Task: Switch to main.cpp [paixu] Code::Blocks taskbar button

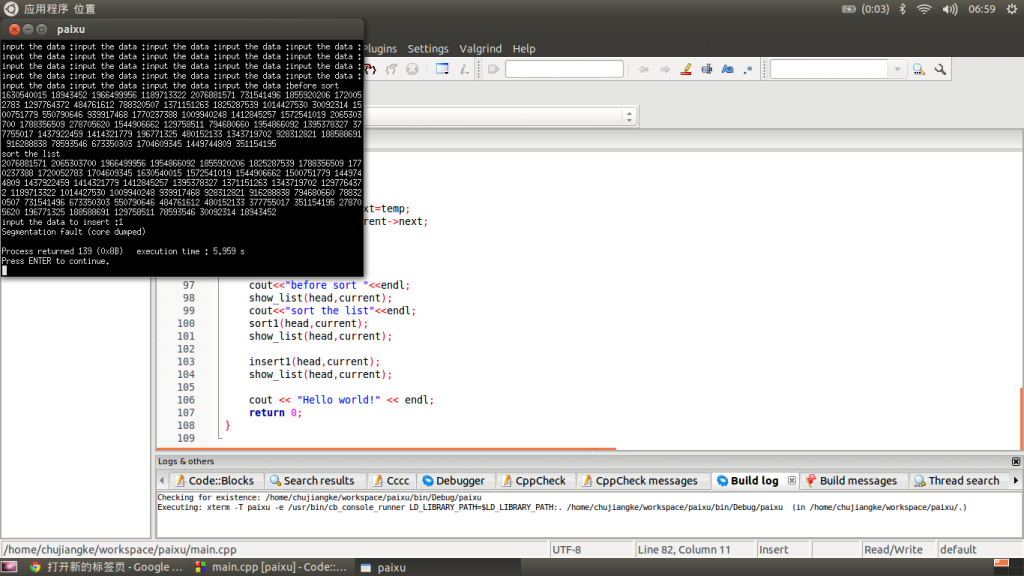Action: 272,567
